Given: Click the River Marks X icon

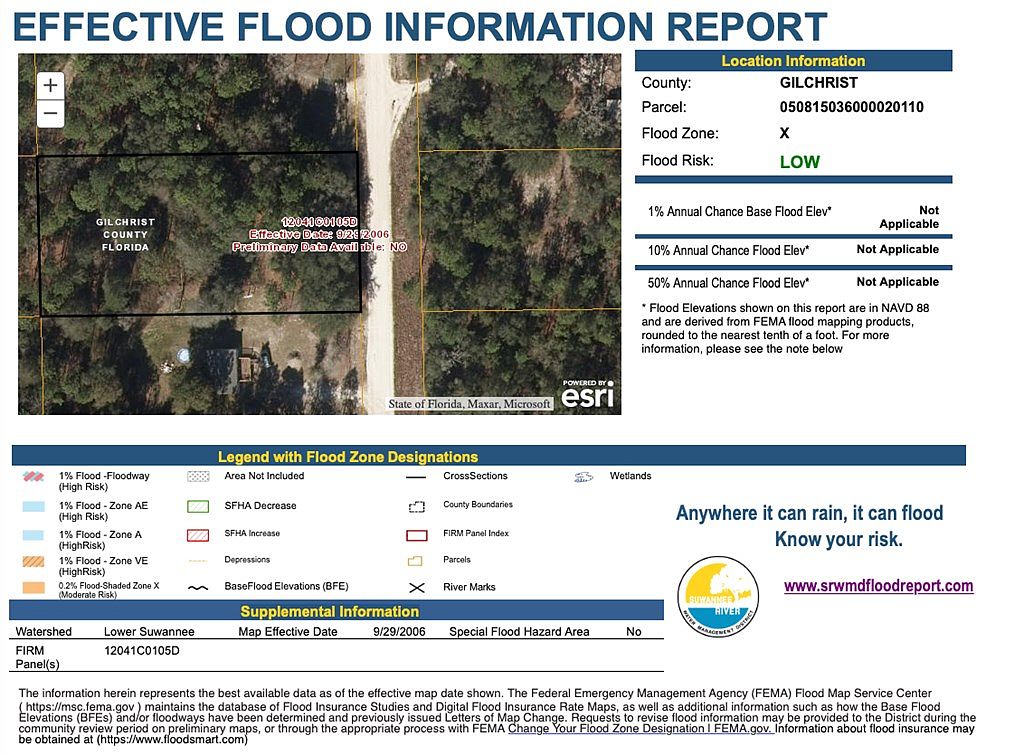Looking at the screenshot, I should [417, 588].
